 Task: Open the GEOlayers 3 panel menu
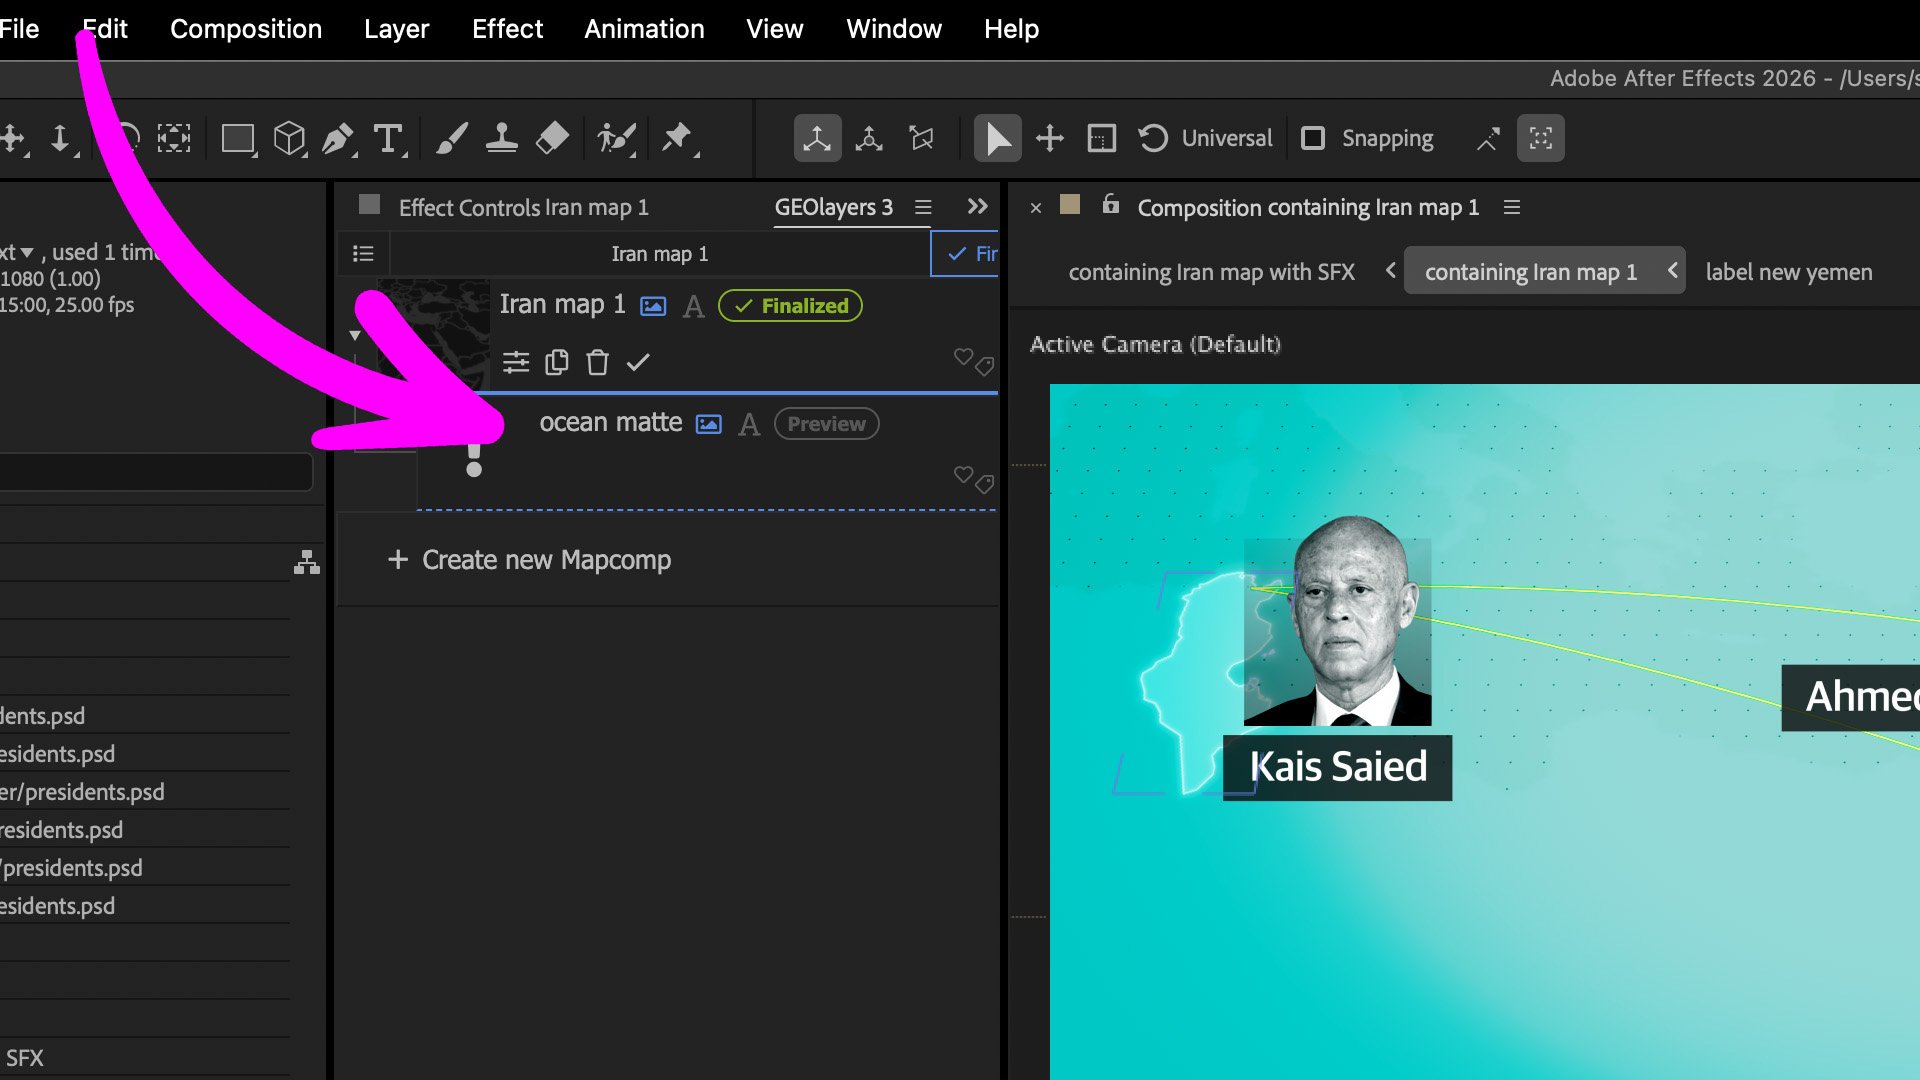click(923, 207)
